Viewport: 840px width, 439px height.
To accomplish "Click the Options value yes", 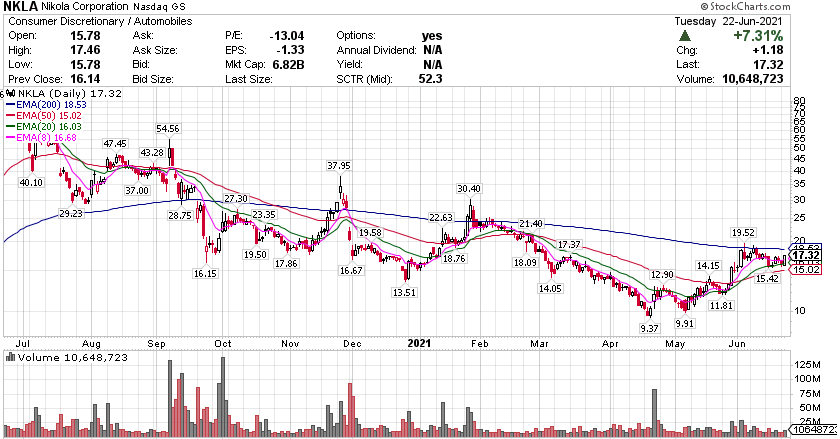I will click(432, 36).
